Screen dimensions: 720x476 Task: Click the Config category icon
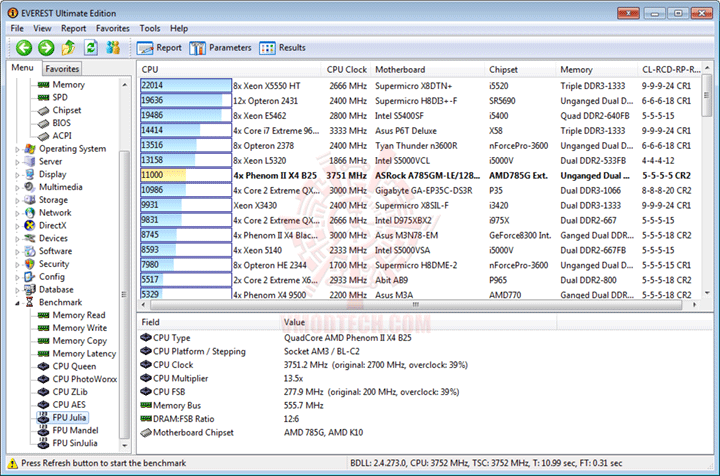click(30, 277)
